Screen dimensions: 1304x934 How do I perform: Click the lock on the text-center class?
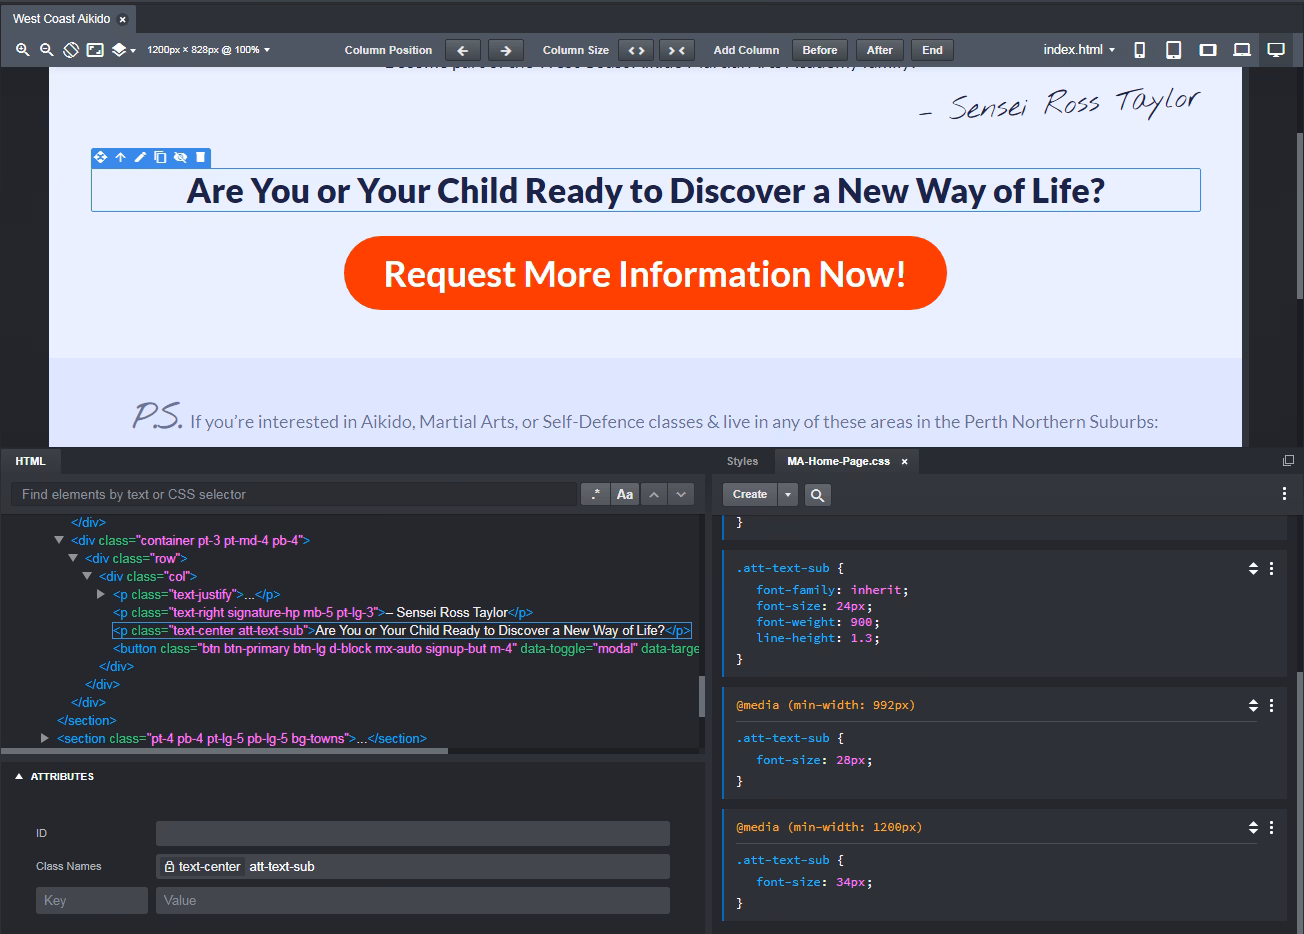pos(168,866)
